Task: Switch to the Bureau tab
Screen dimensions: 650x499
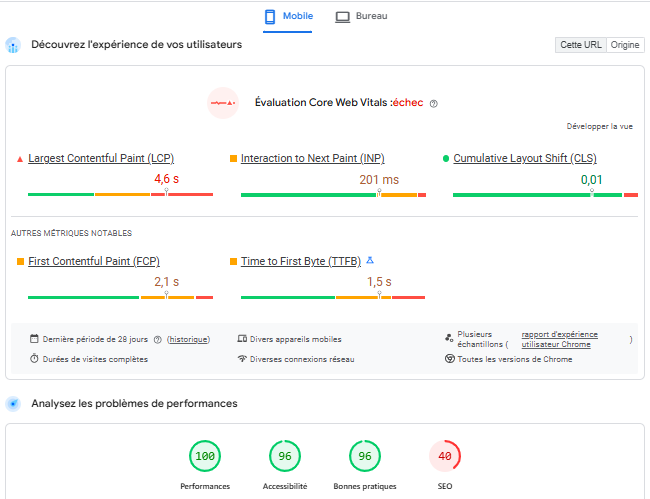Action: (x=361, y=17)
